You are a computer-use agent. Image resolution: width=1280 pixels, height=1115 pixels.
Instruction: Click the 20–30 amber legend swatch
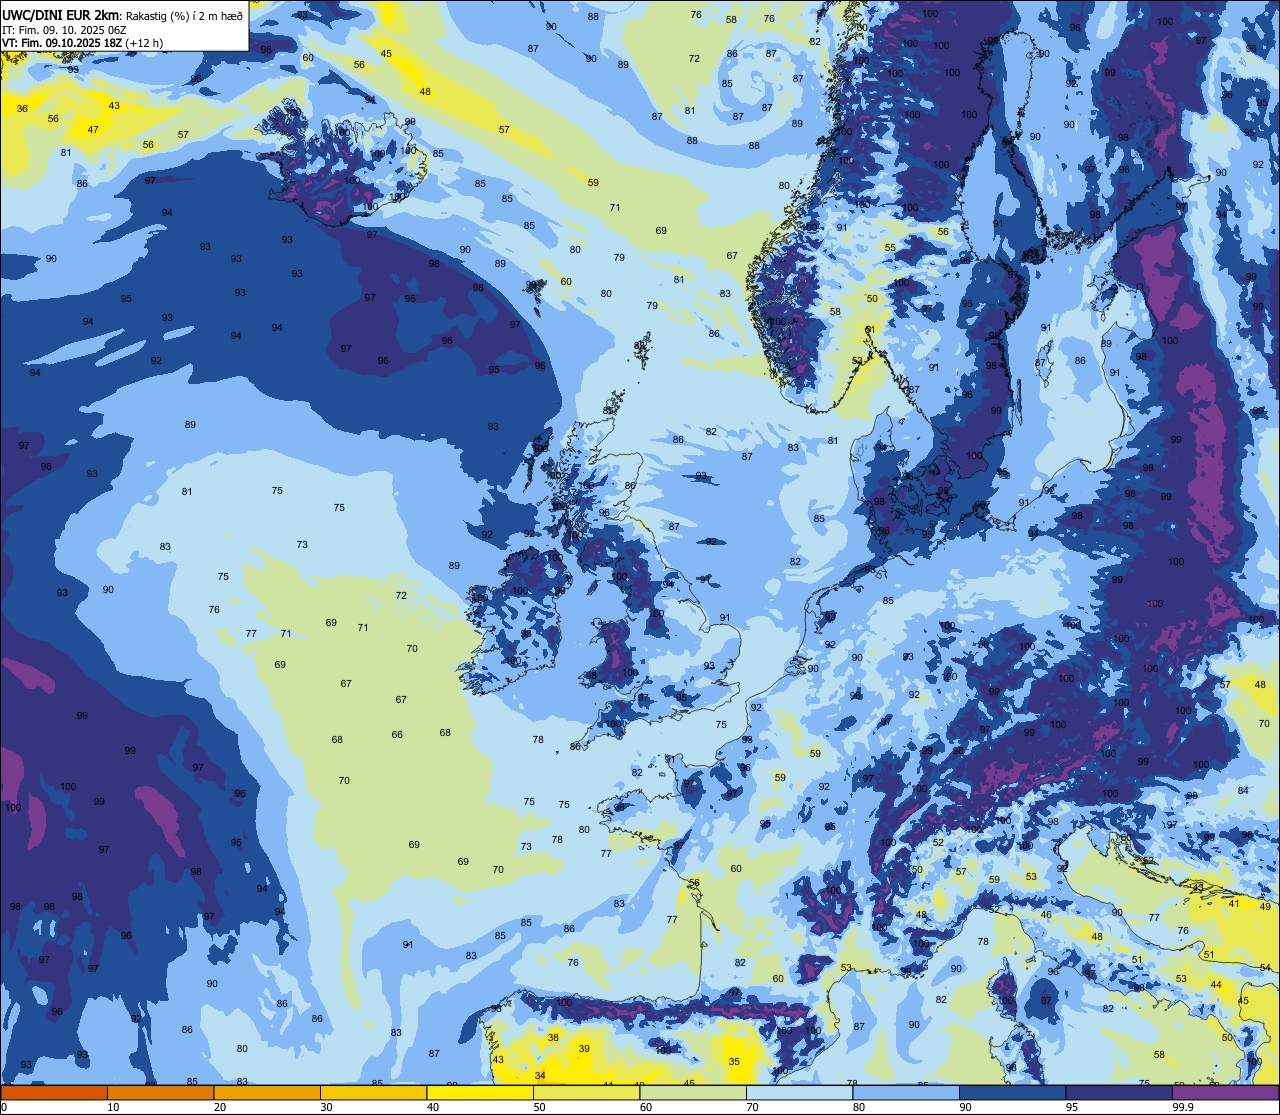267,1092
